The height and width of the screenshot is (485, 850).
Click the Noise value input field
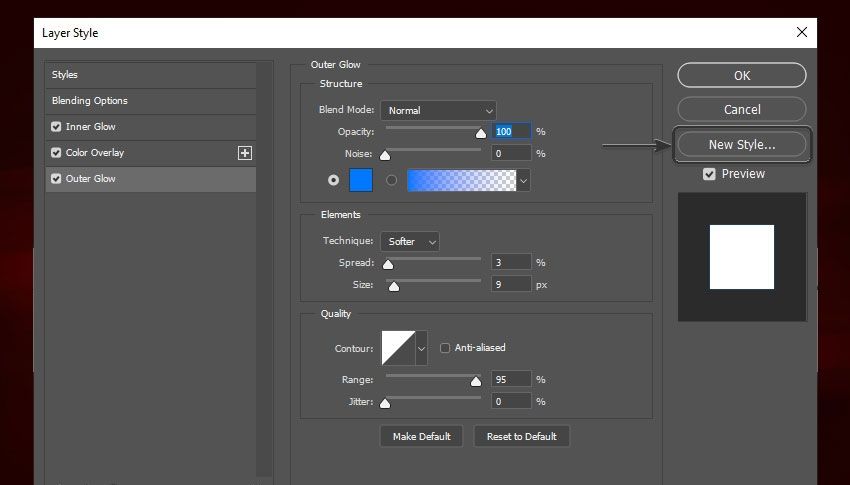coord(511,154)
